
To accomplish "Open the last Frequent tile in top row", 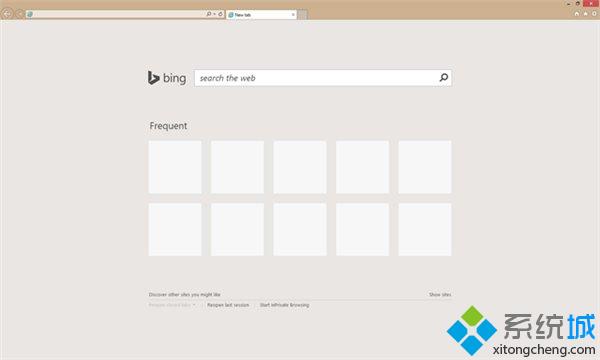I will 425,167.
